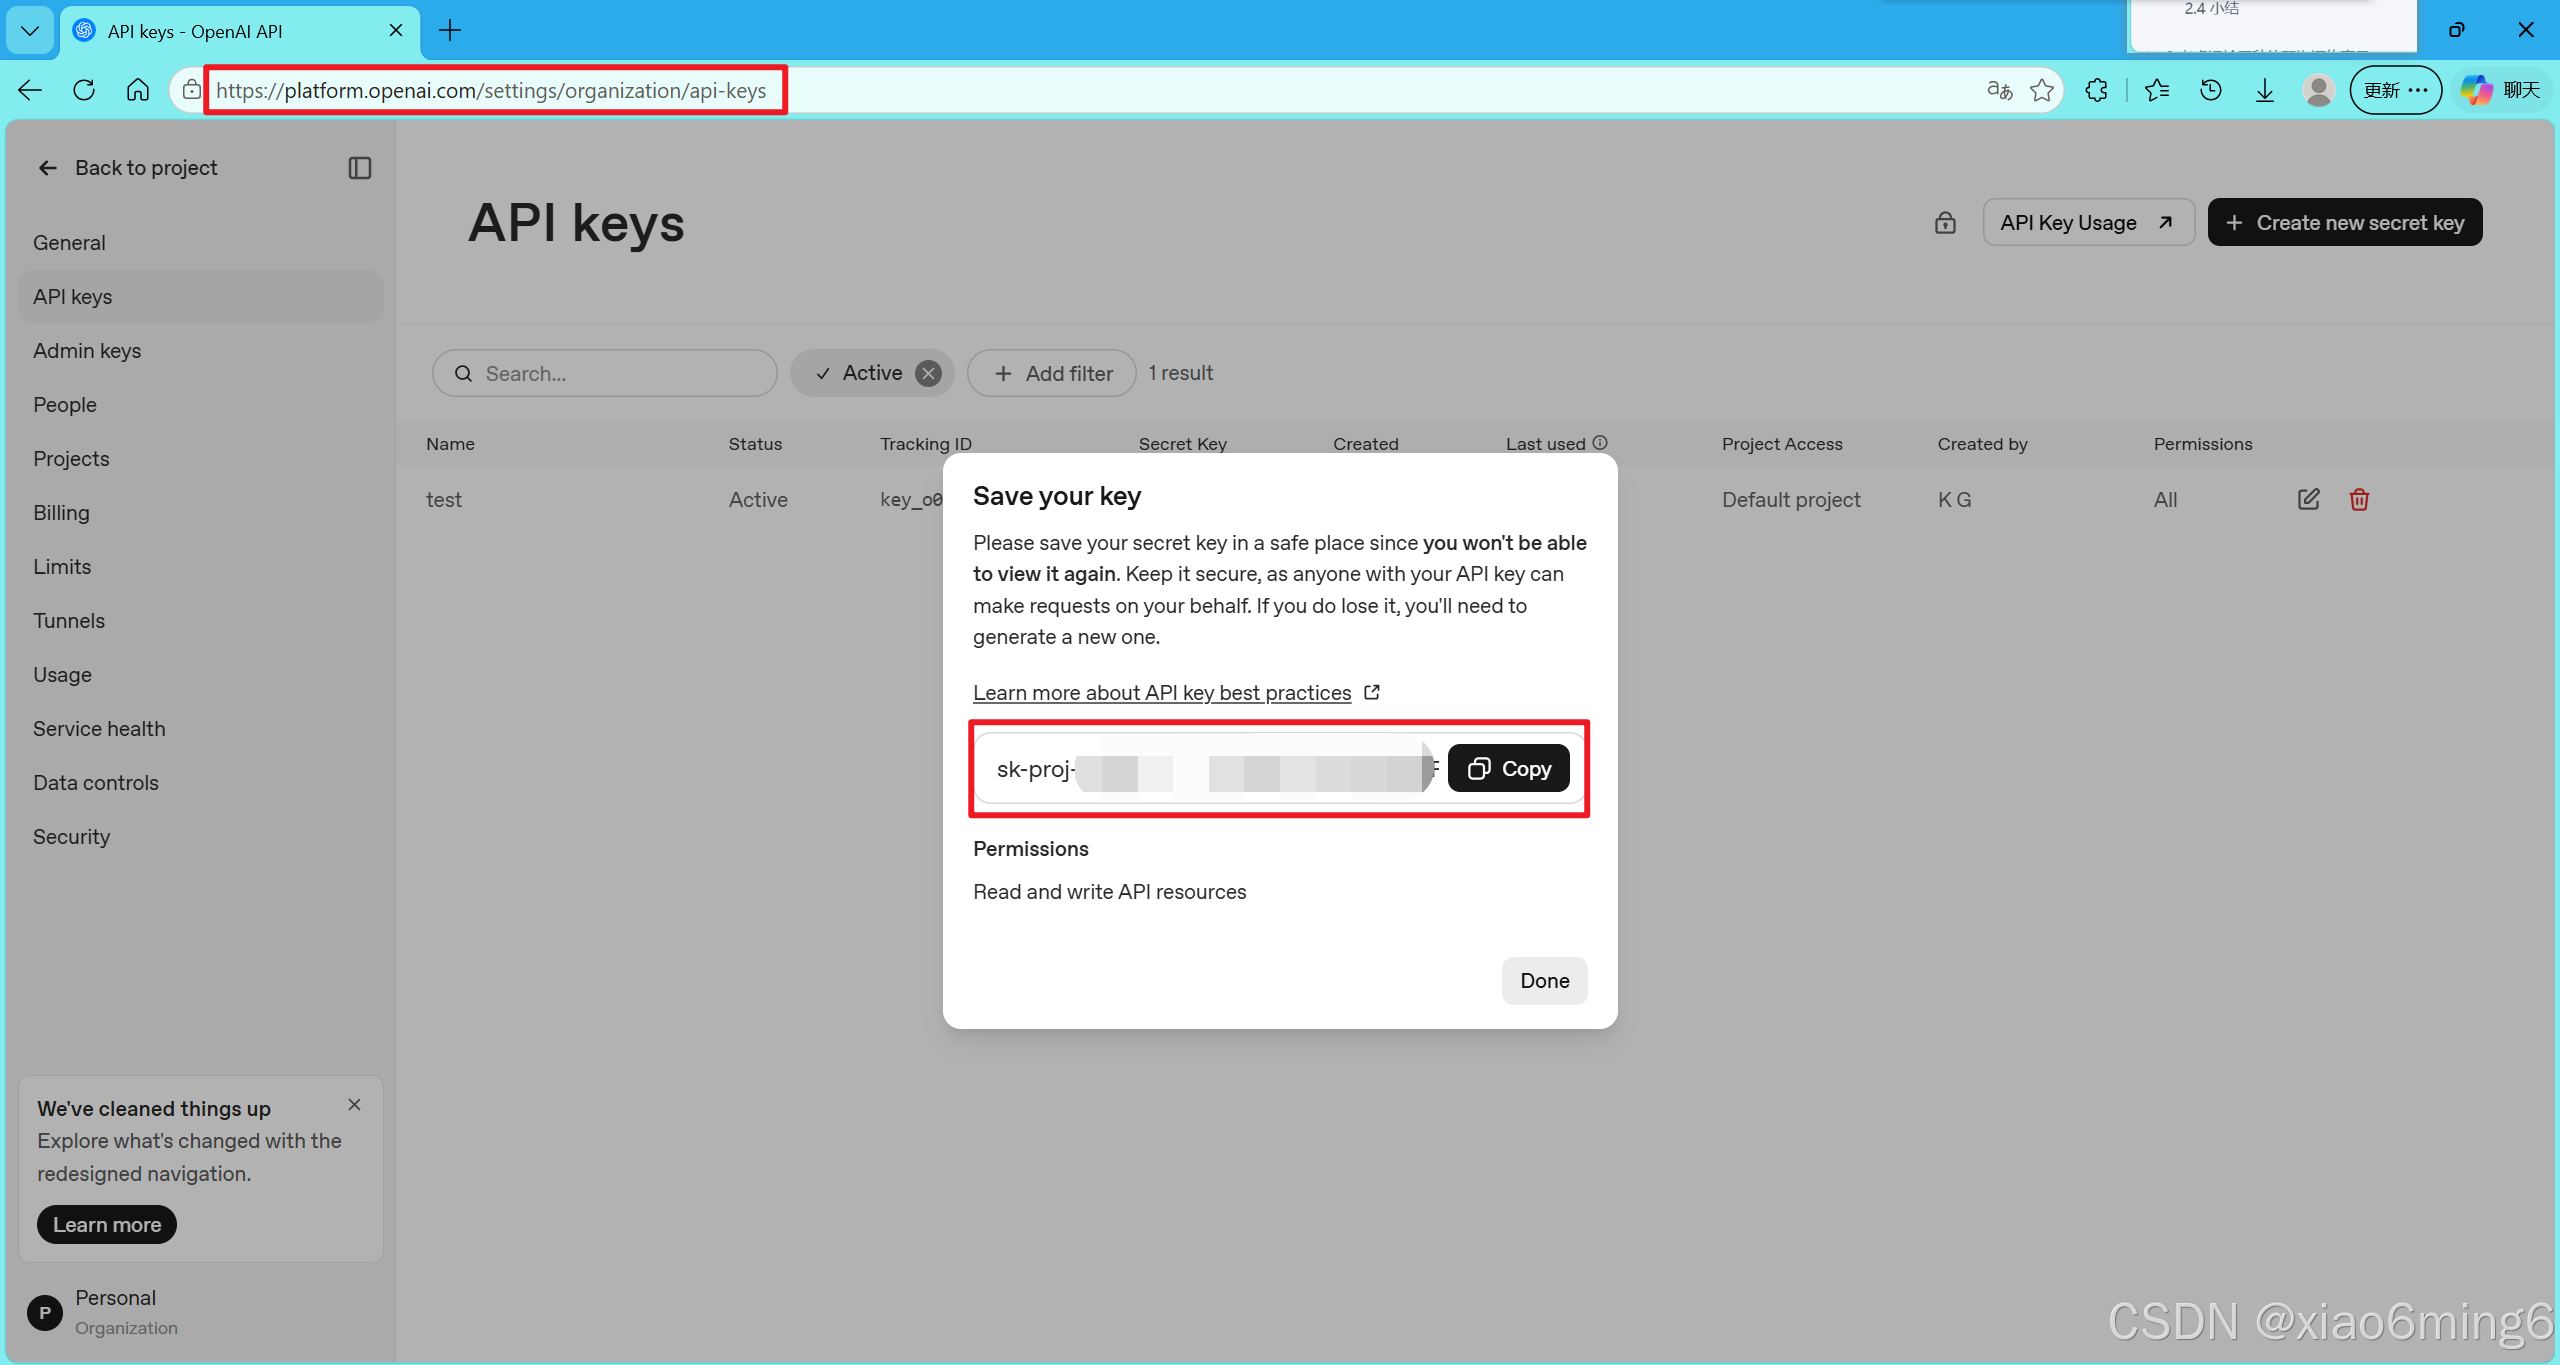Open Projects settings section
Viewport: 2560px width, 1365px height.
point(200,459)
